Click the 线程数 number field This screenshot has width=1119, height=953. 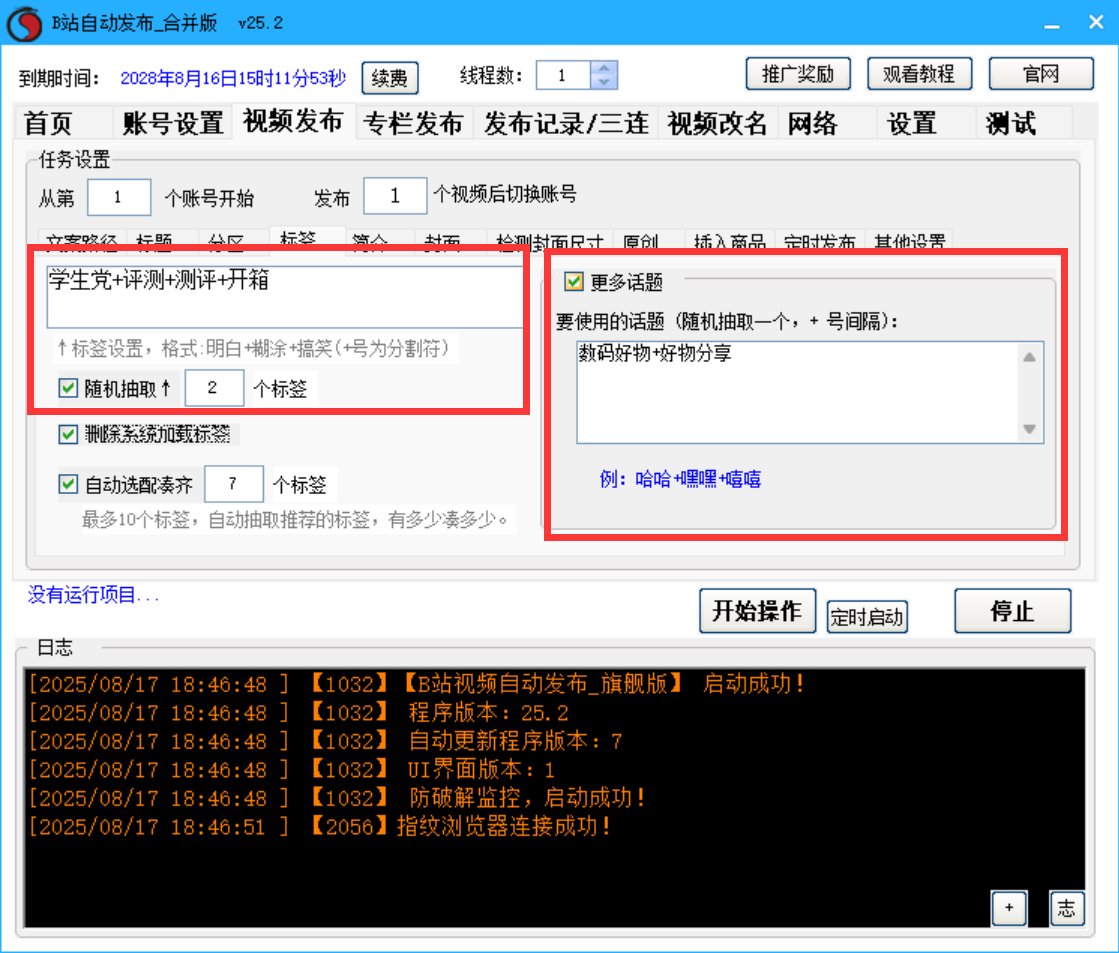tap(563, 75)
